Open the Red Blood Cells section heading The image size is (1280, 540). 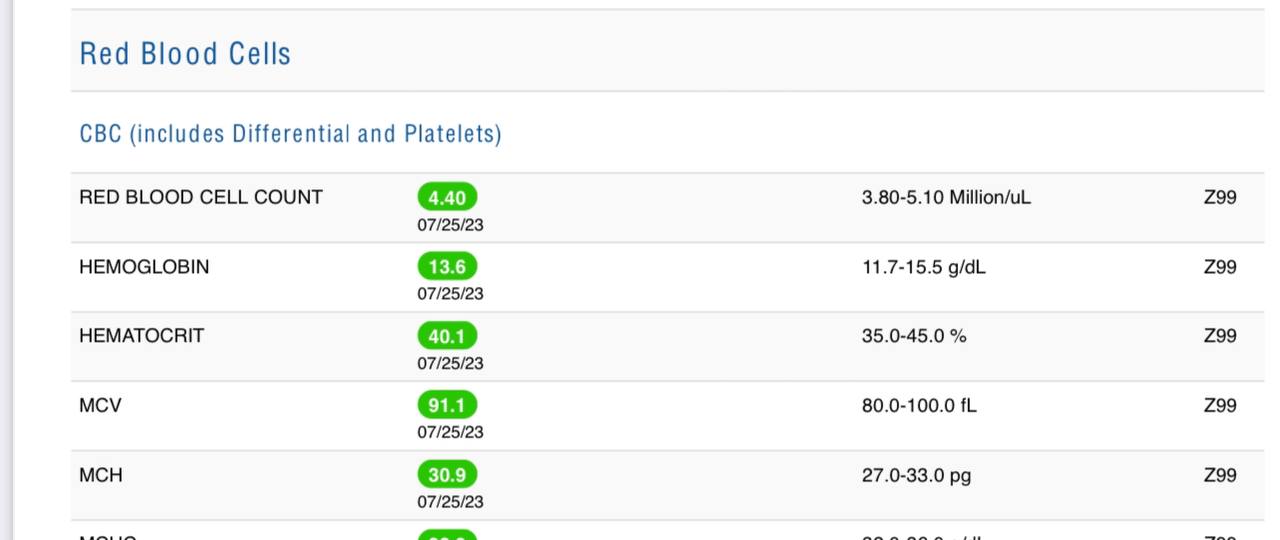[185, 54]
